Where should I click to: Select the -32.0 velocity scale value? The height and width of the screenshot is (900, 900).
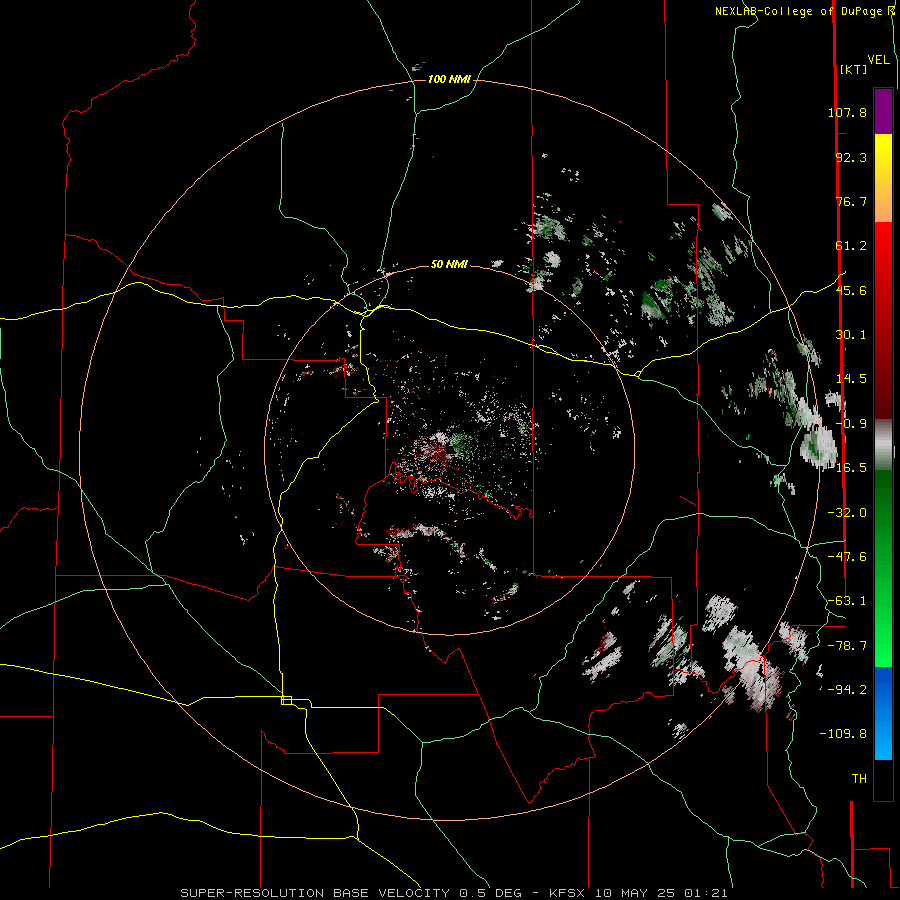pyautogui.click(x=847, y=513)
